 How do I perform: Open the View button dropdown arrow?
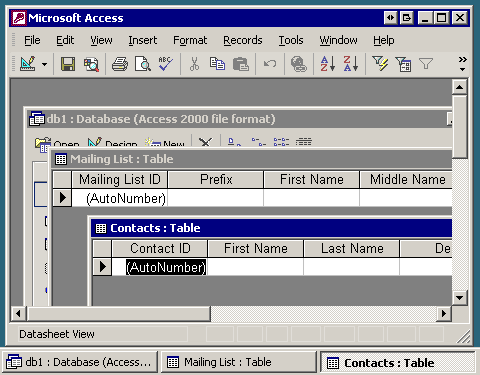44,64
